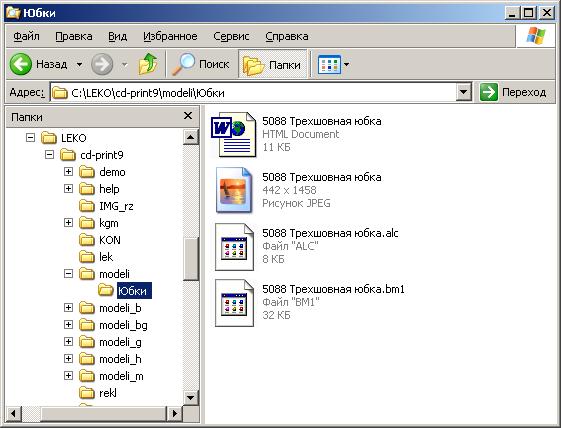
Task: Collapse the modeli folder tree node
Action: coord(68,274)
